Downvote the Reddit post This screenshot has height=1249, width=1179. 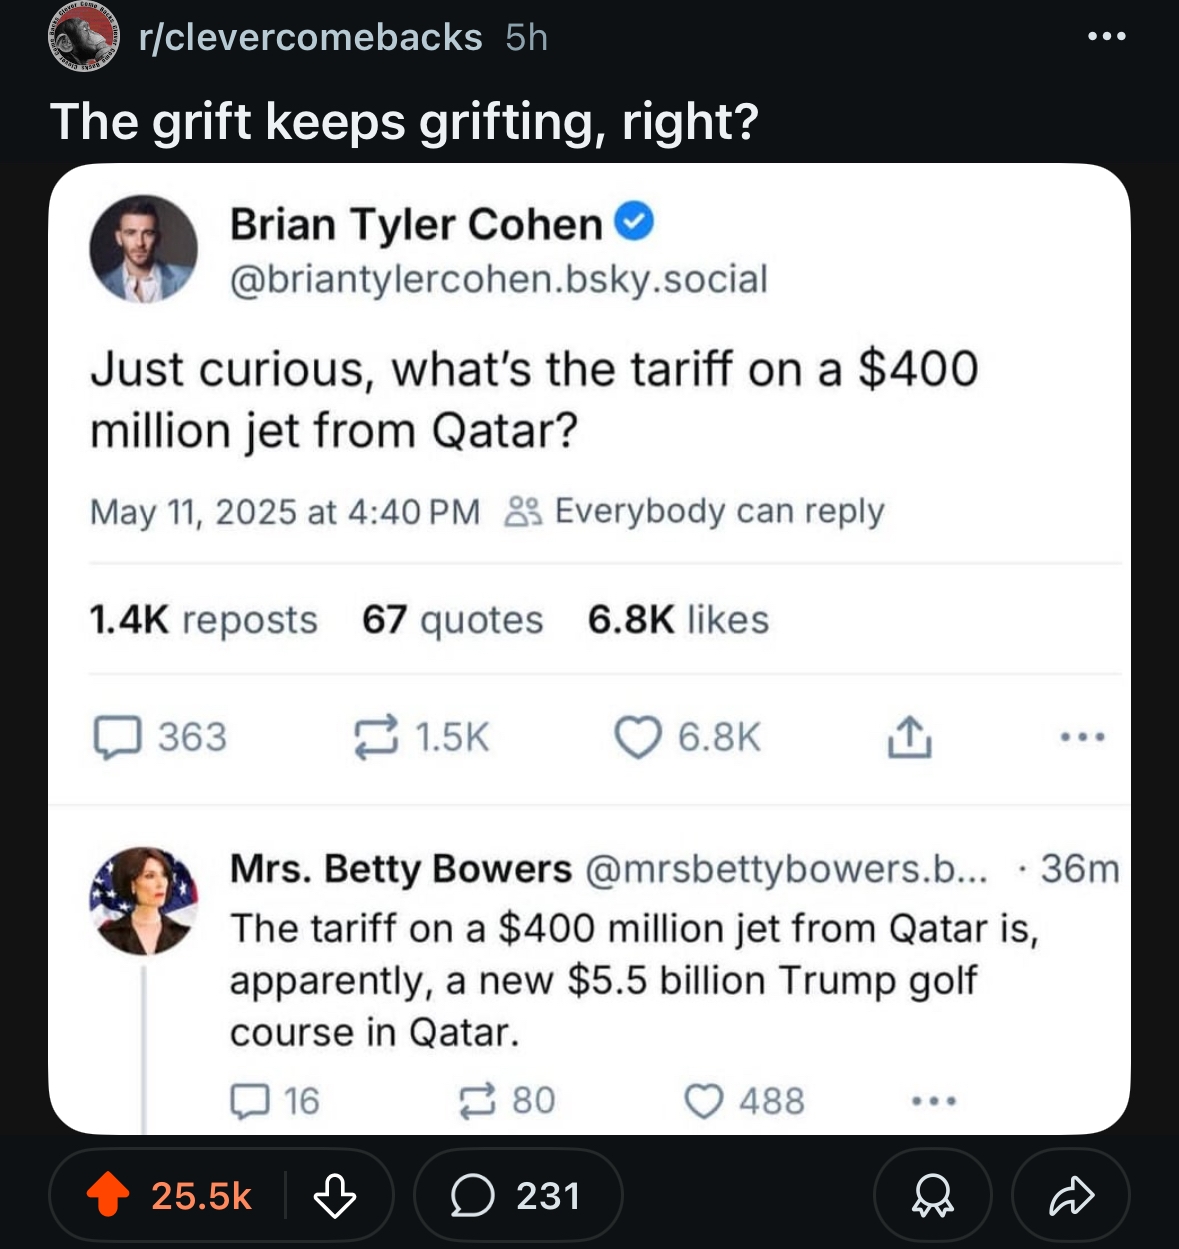pyautogui.click(x=334, y=1195)
